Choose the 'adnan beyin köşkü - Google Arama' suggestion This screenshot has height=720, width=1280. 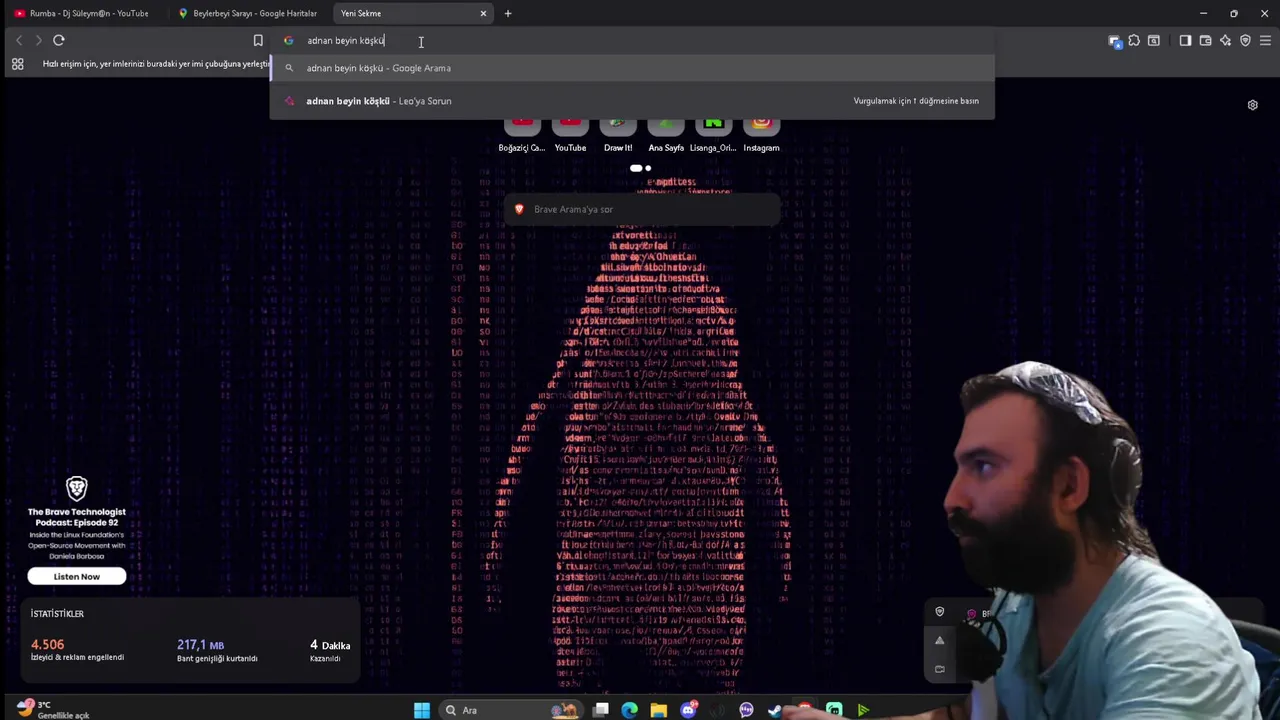[x=632, y=68]
